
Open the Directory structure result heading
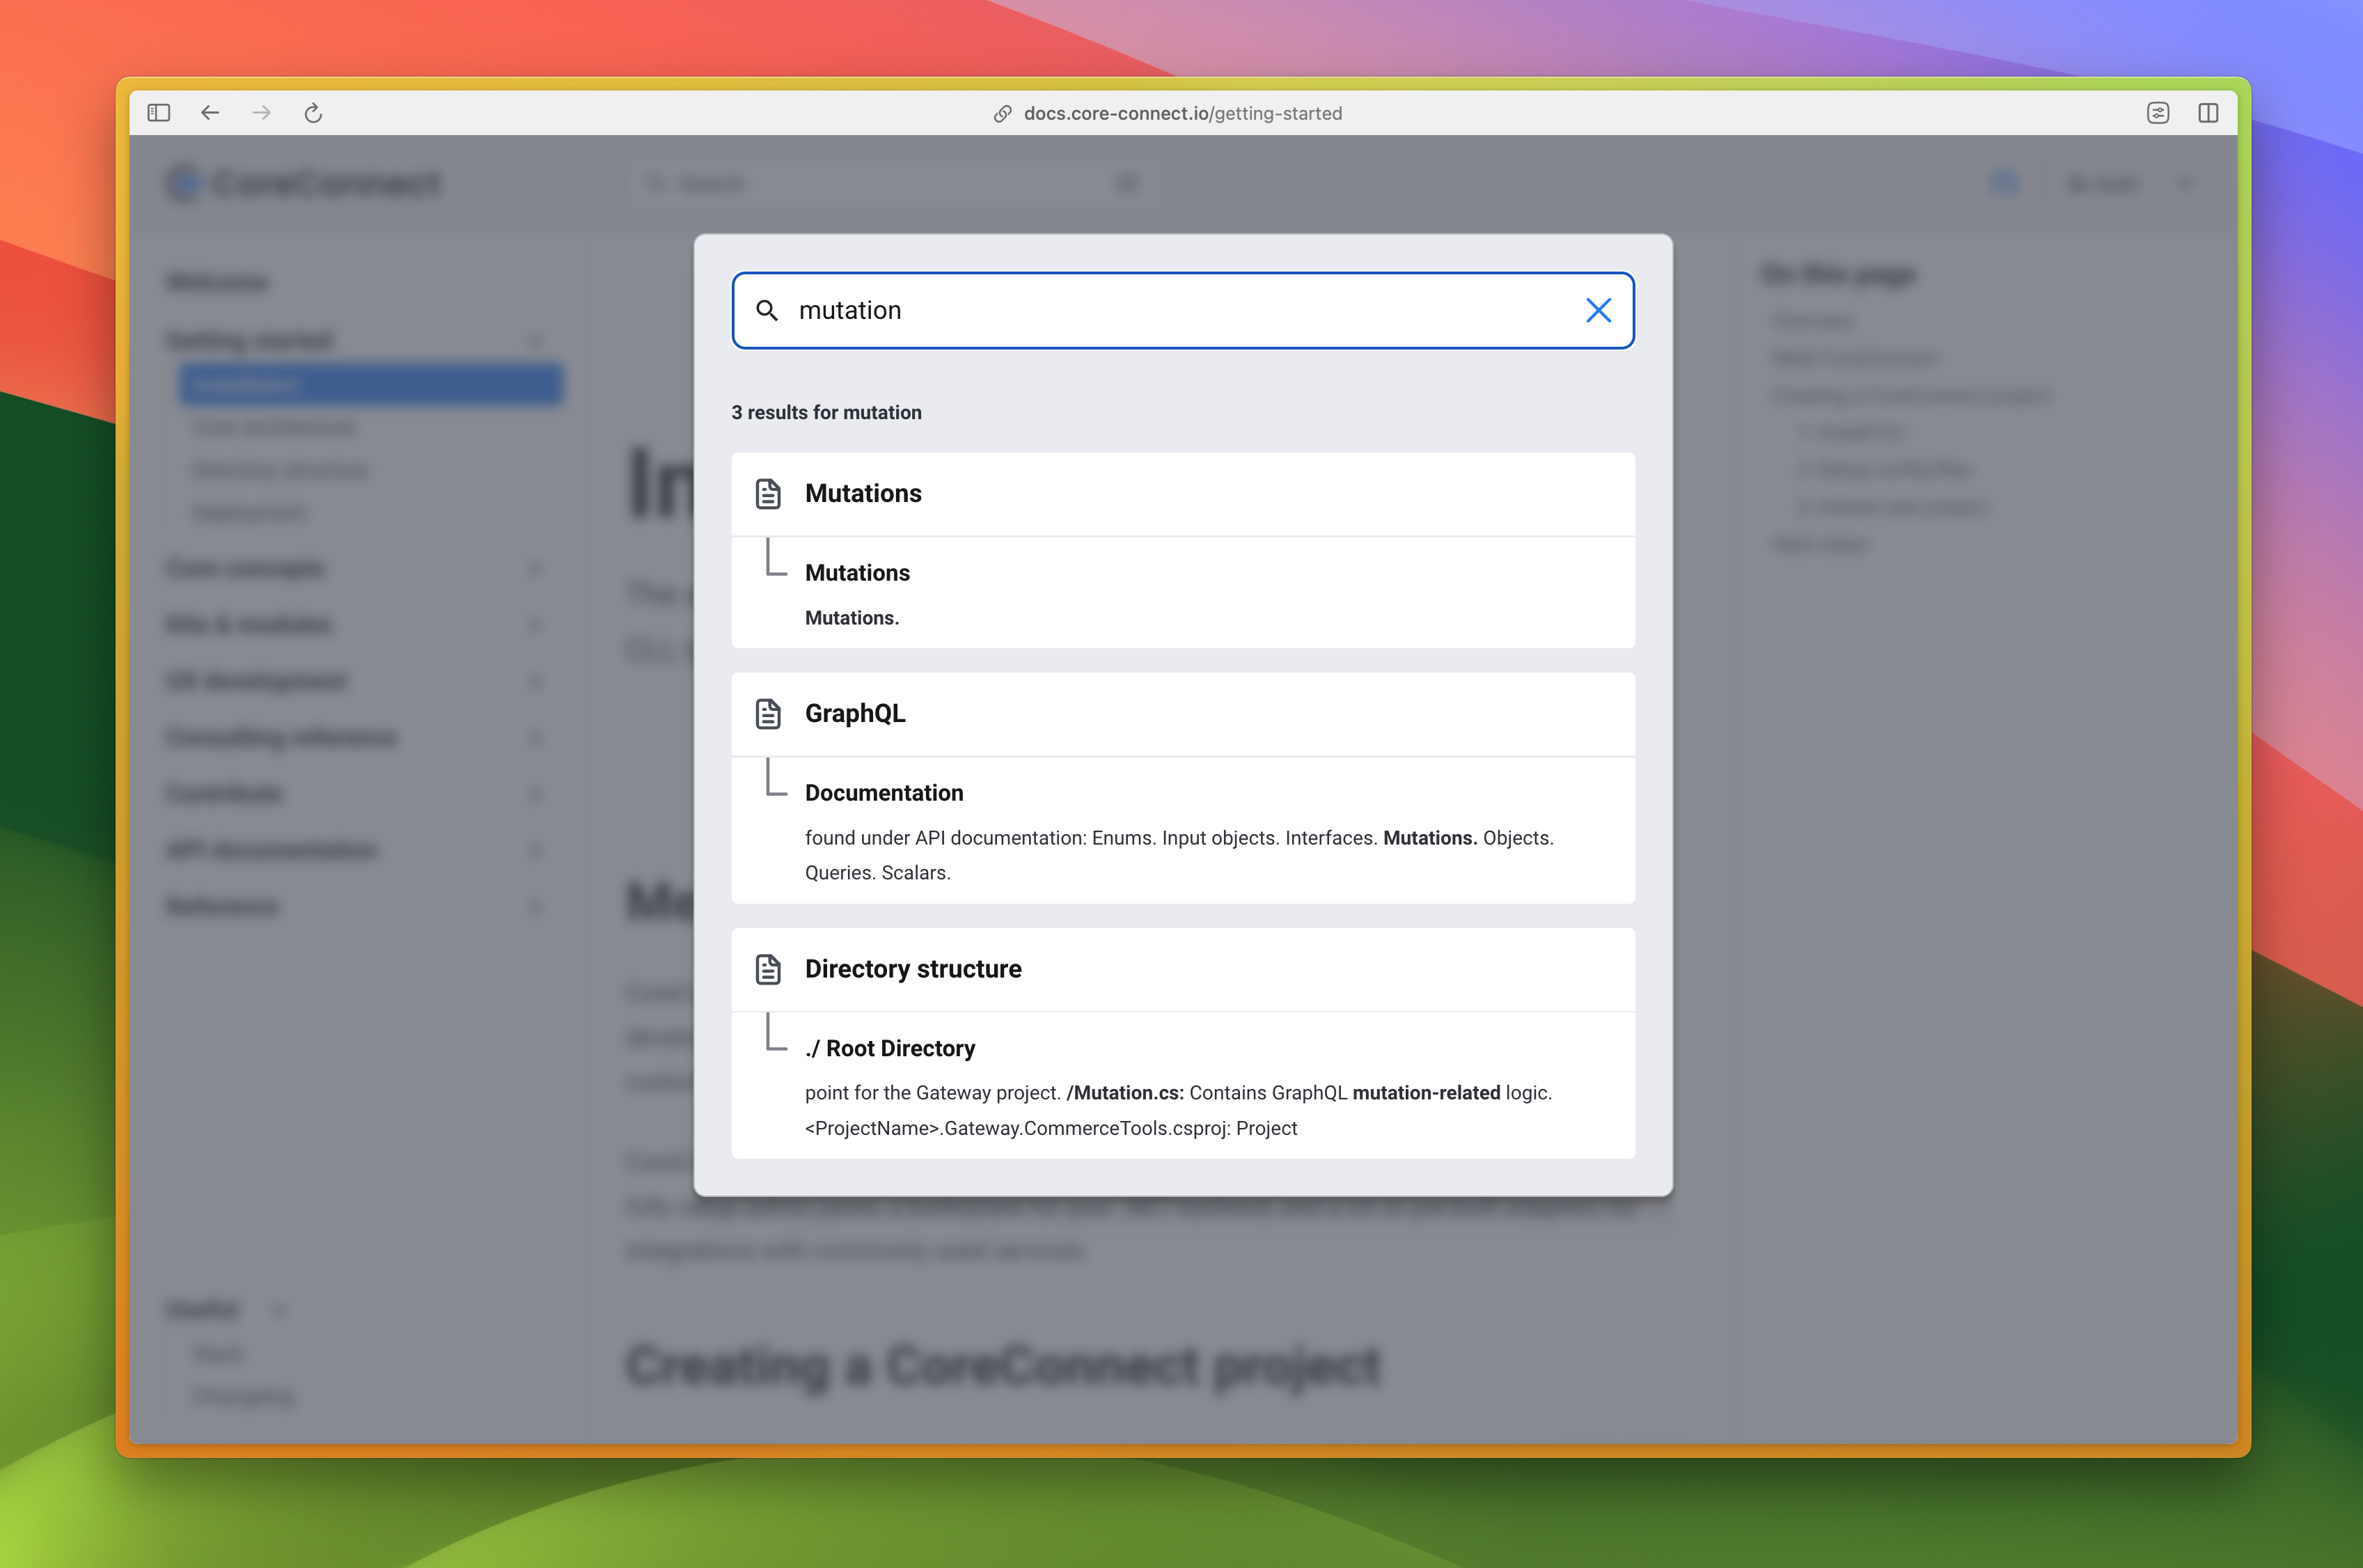(913, 969)
